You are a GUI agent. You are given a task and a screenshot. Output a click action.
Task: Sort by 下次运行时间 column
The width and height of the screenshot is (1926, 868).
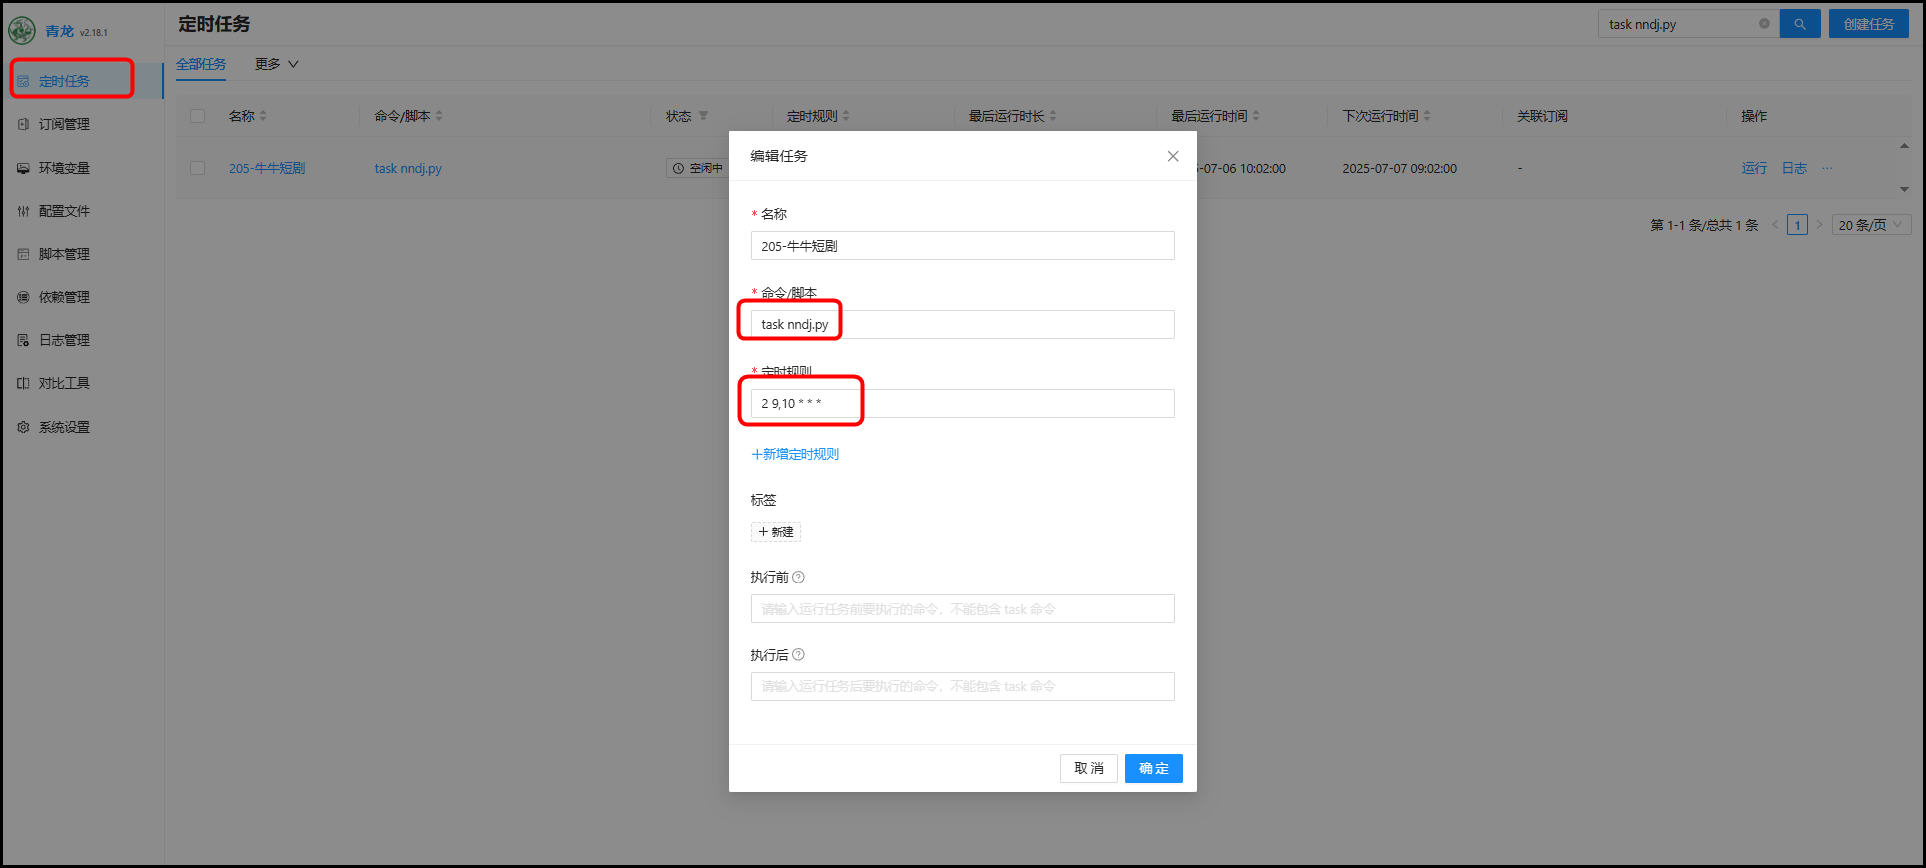point(1427,116)
